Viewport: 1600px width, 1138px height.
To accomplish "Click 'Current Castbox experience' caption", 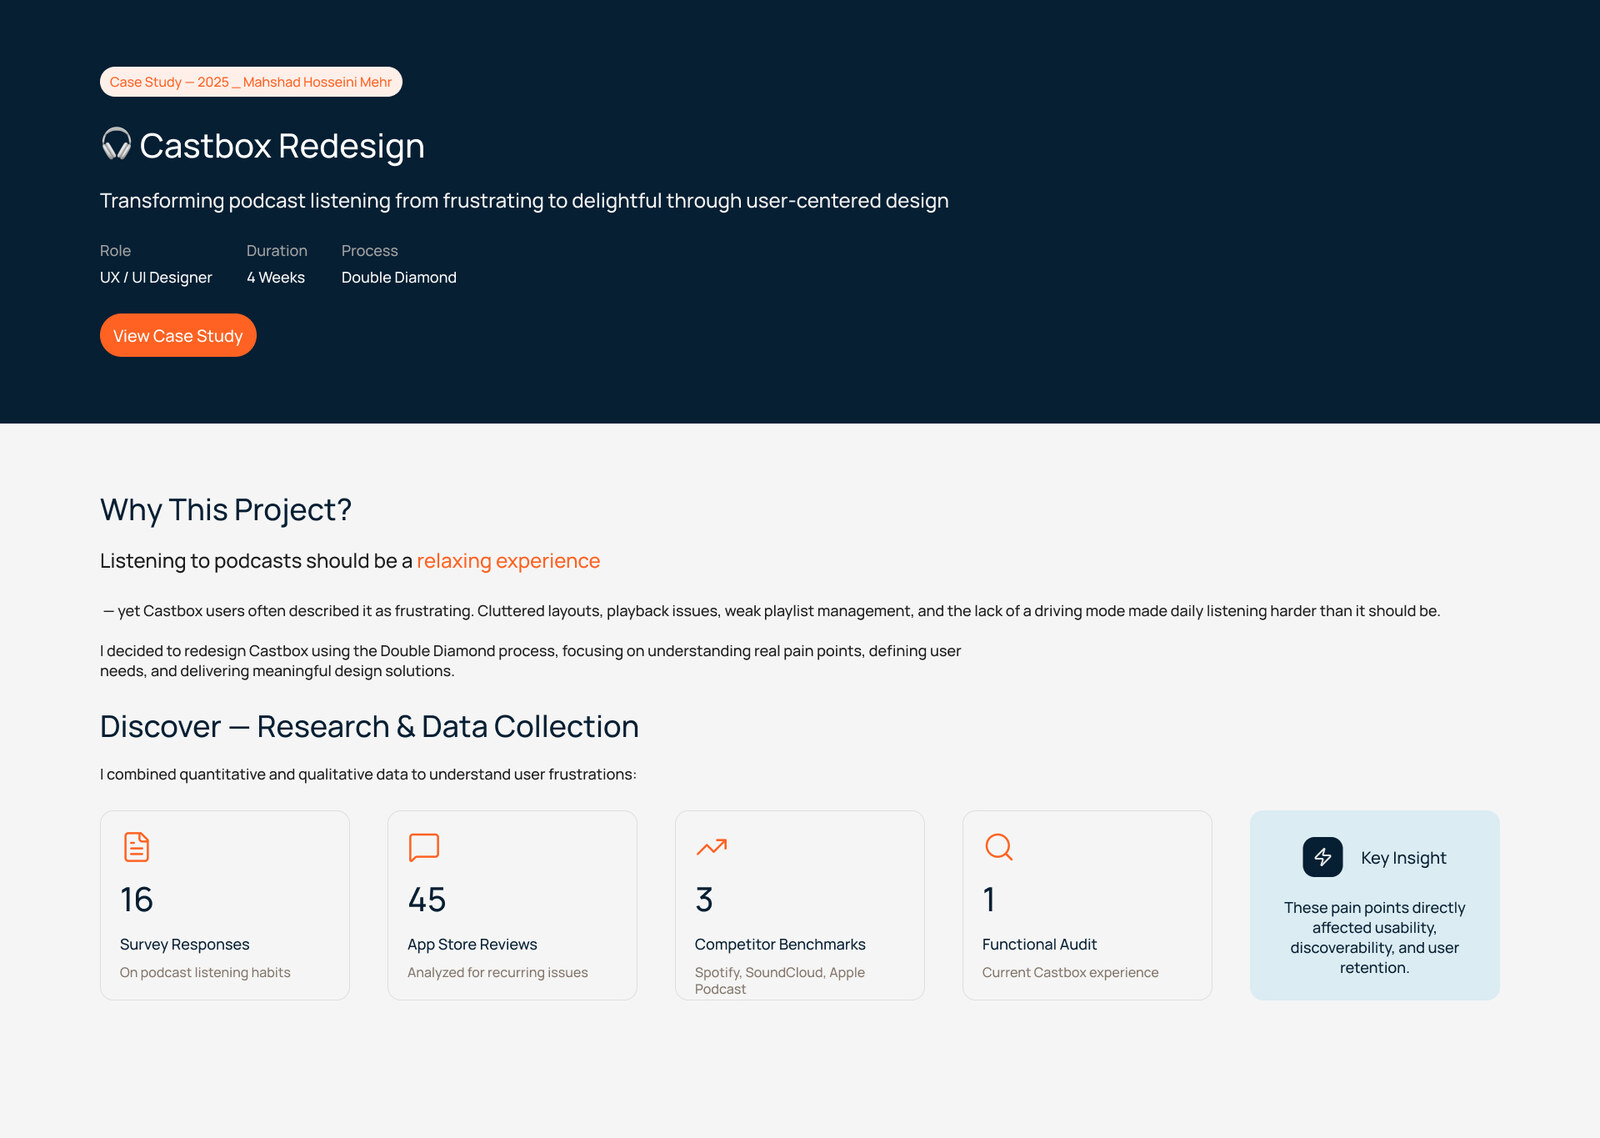I will coord(1070,972).
